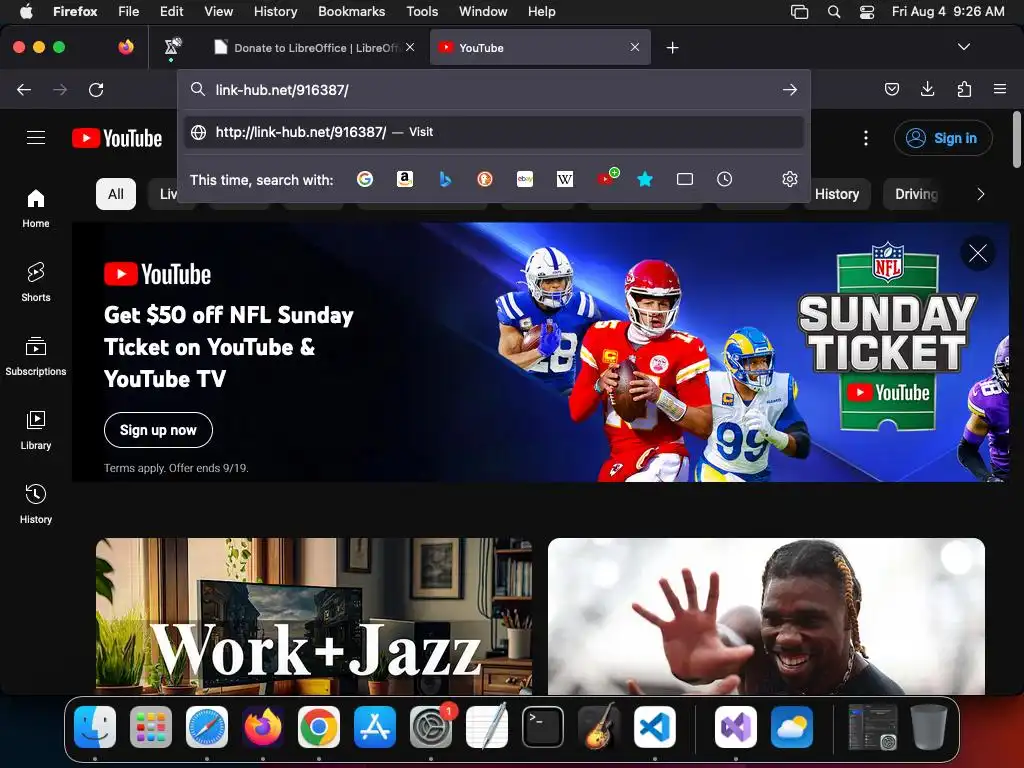Search bookmarks via star icon
The image size is (1024, 768).
(x=645, y=179)
